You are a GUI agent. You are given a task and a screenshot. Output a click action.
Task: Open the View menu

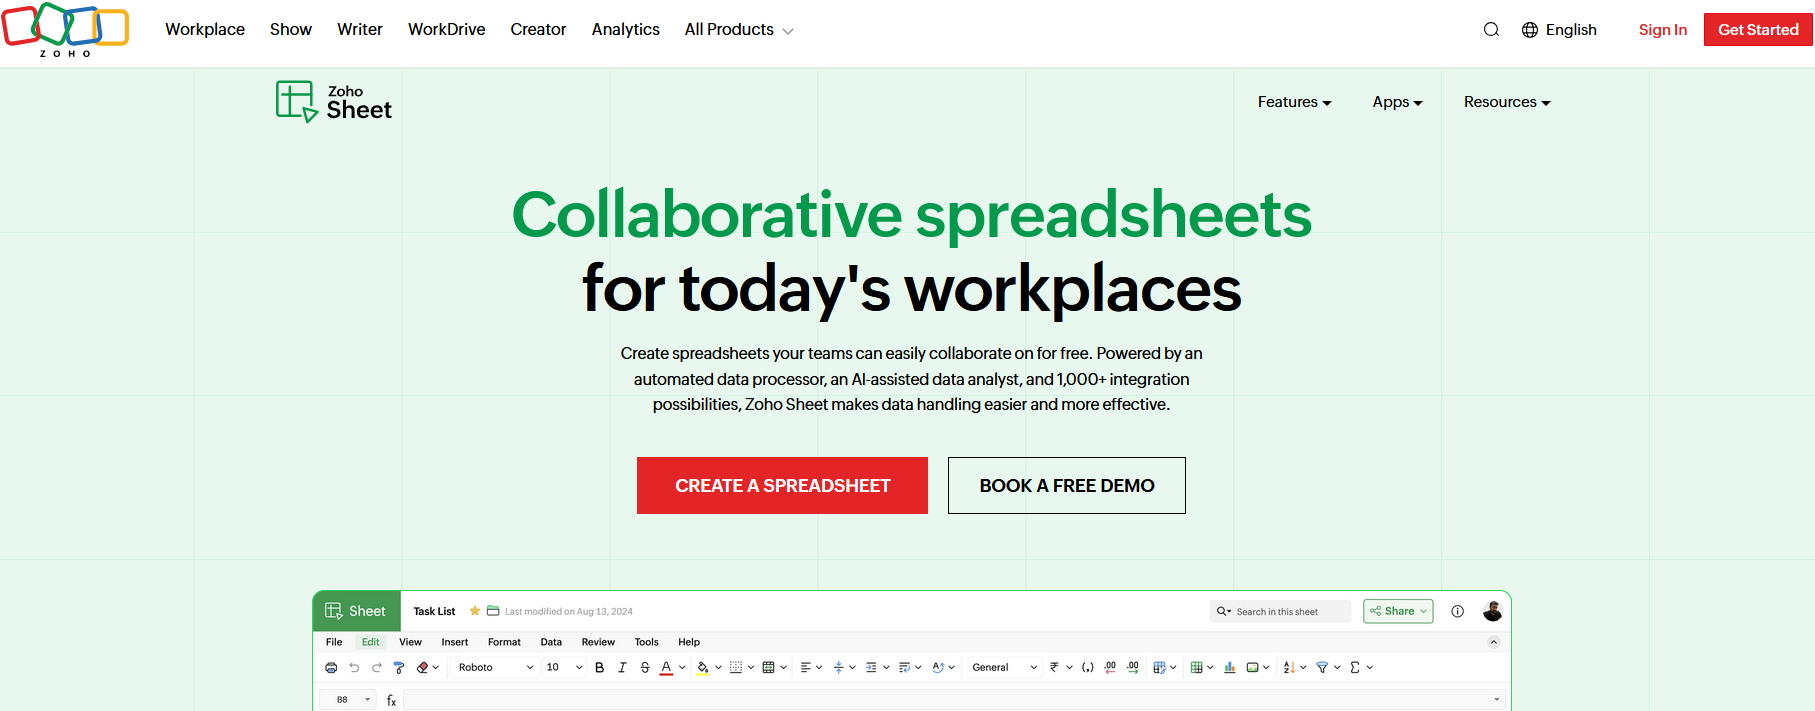(410, 642)
